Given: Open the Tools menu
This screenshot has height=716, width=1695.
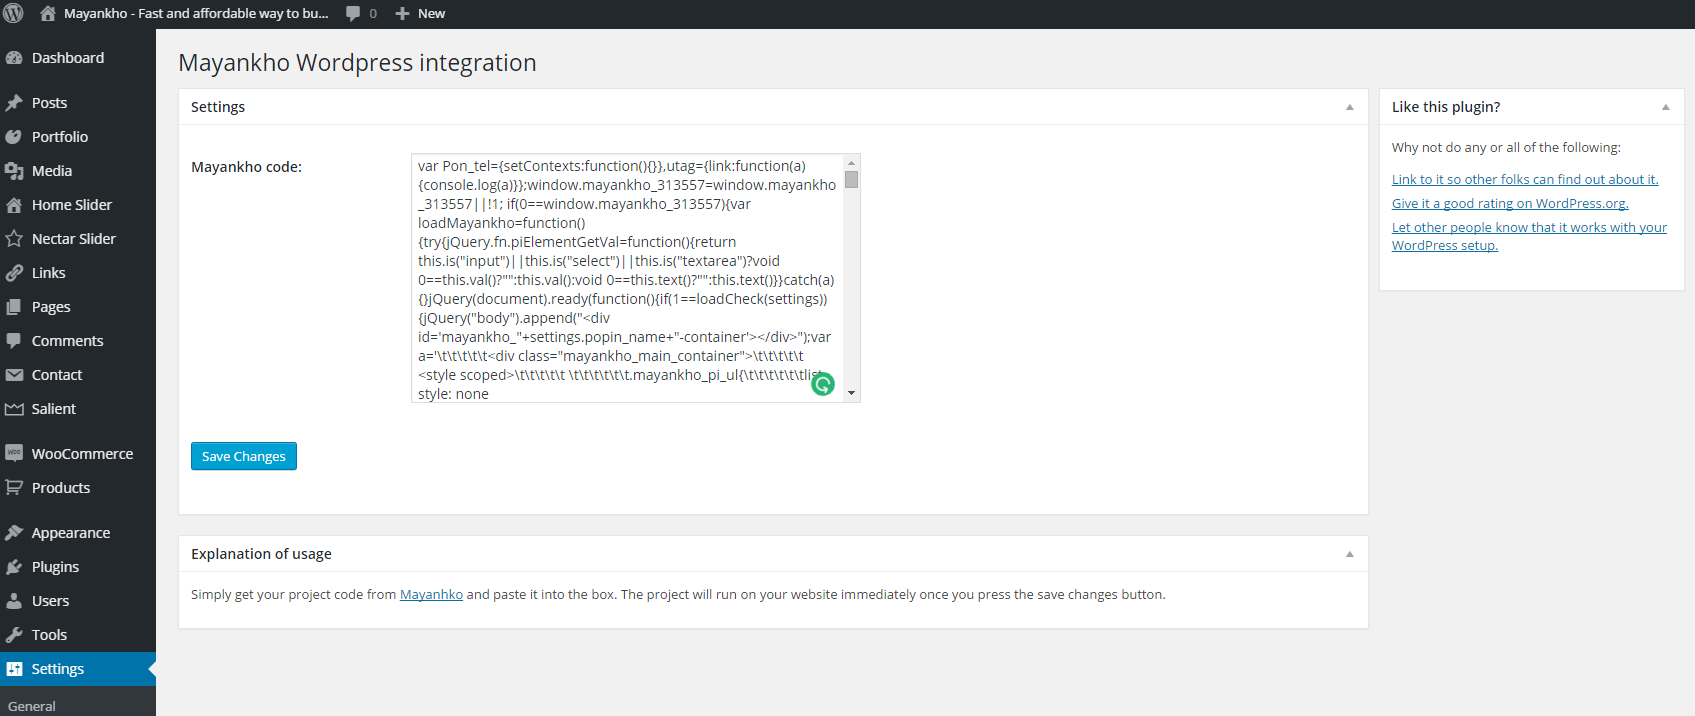Looking at the screenshot, I should (78, 635).
